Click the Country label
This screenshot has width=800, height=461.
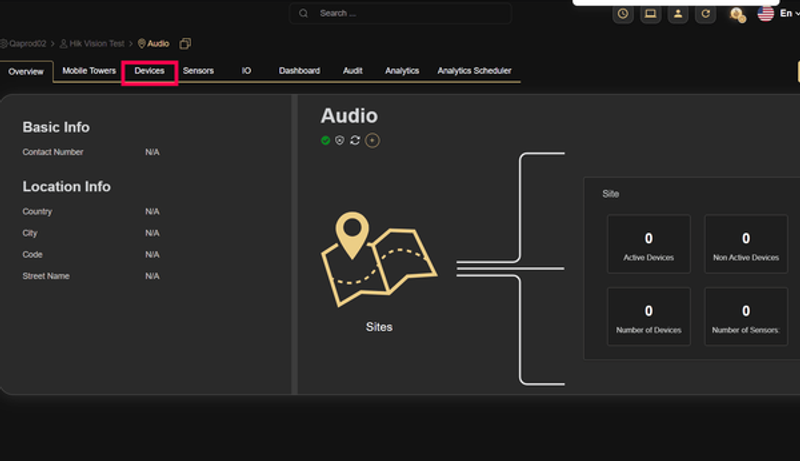coord(37,212)
